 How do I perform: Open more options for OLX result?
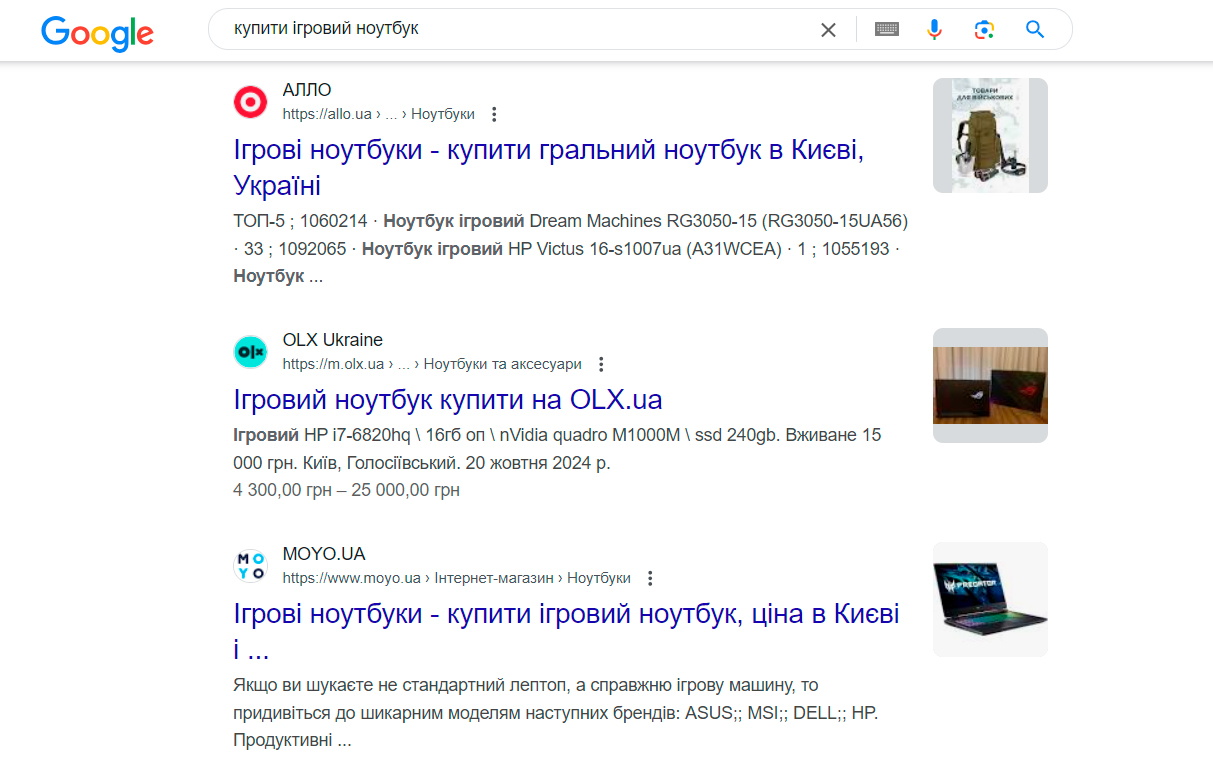point(601,364)
